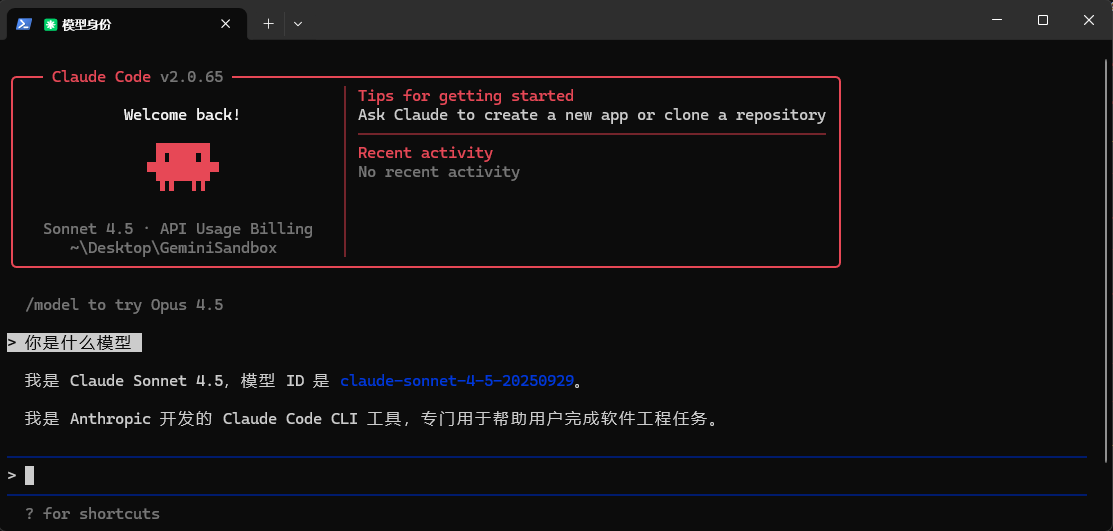
Task: Click the Ask Claude to create a new app tip
Action: (592, 115)
